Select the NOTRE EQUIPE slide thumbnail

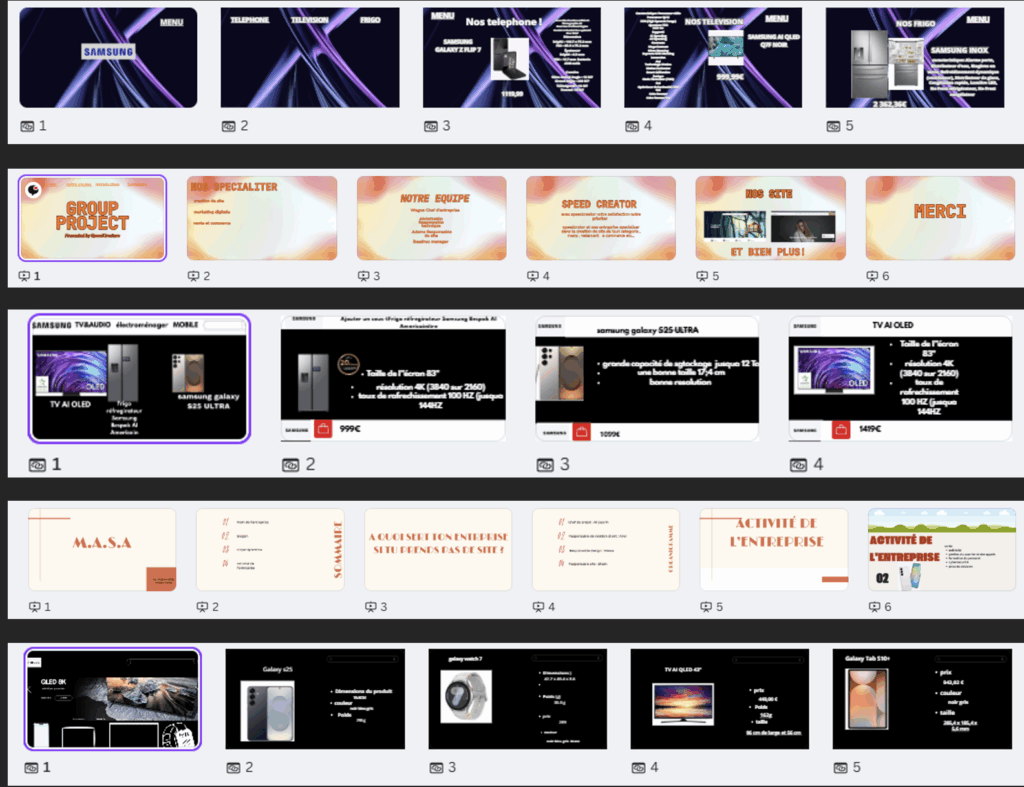tap(432, 218)
